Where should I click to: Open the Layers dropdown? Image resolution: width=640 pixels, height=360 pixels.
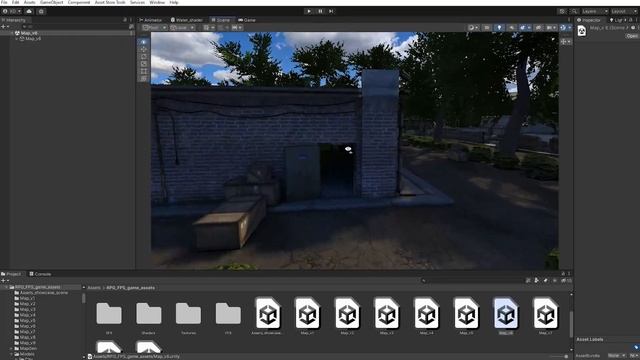[595, 11]
